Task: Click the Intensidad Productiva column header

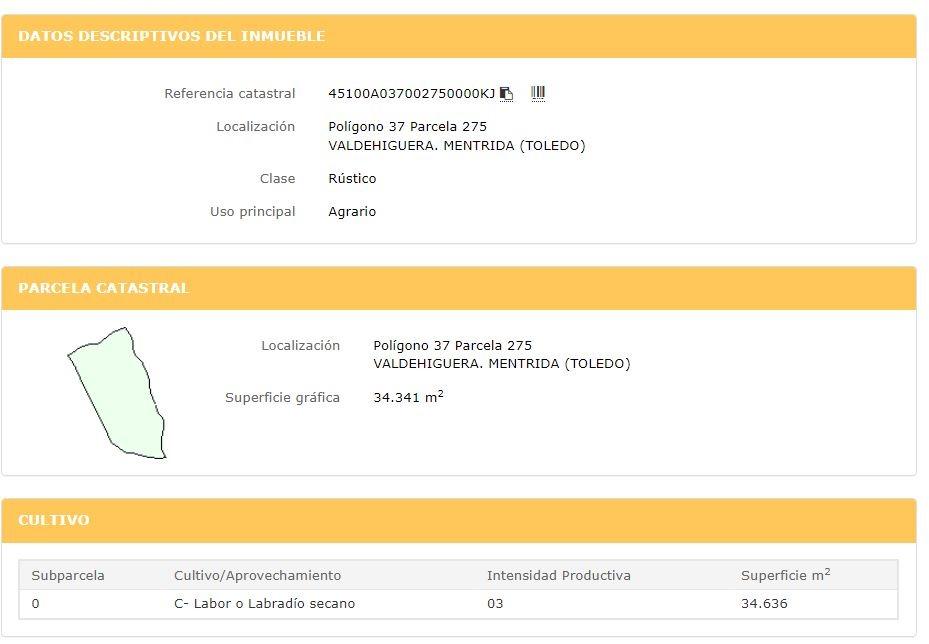Action: click(558, 575)
